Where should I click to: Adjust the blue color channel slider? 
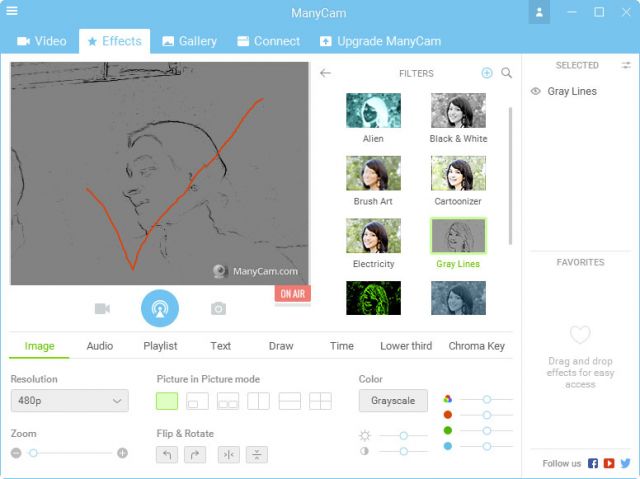tap(487, 446)
